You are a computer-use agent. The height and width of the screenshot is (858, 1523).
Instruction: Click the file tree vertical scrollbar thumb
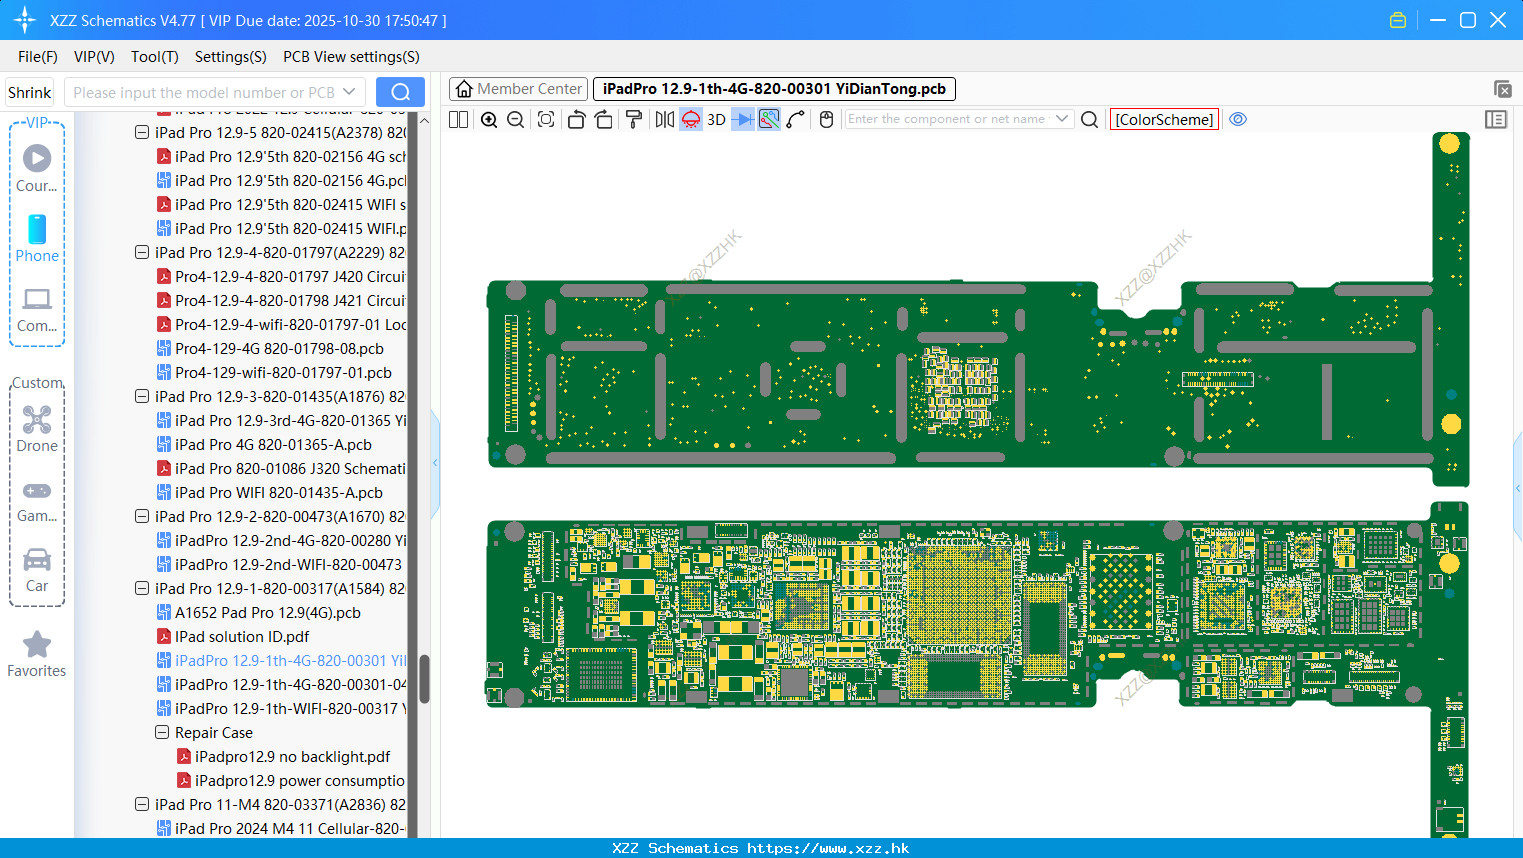[x=424, y=679]
